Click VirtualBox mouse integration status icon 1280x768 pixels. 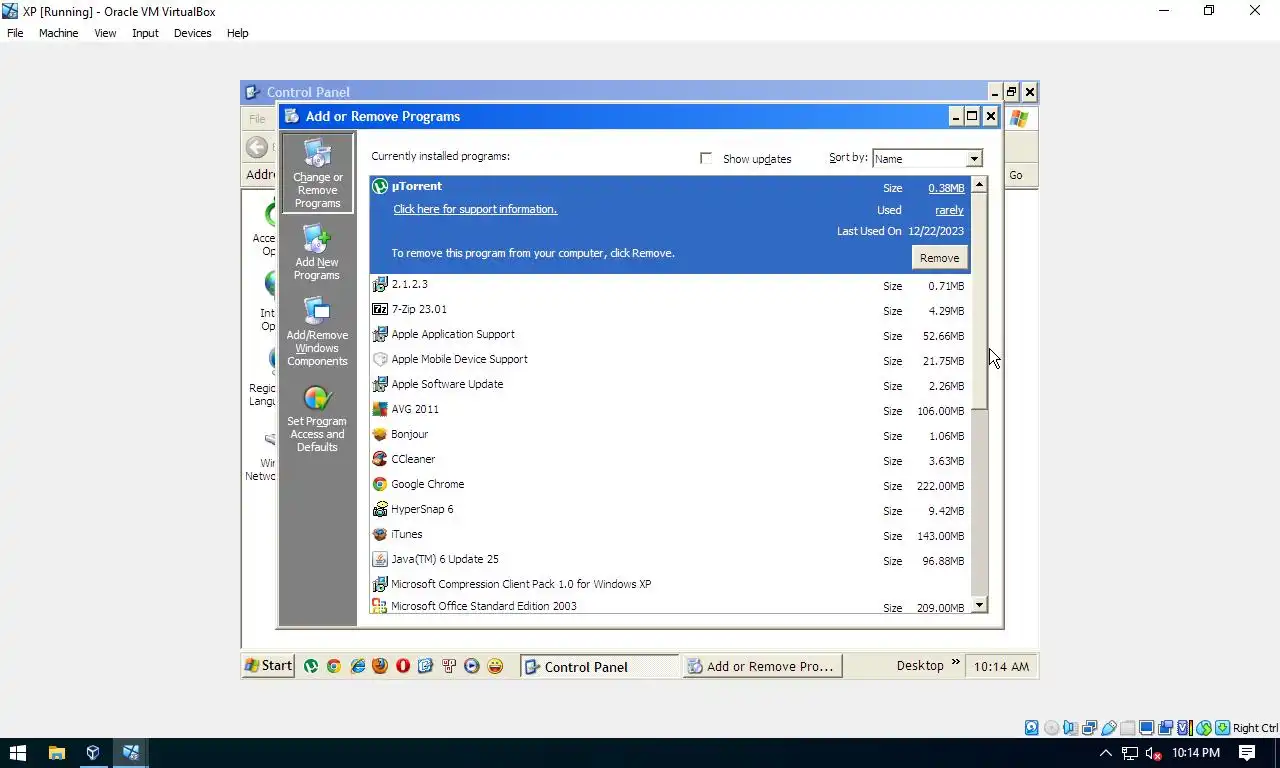(x=1204, y=728)
